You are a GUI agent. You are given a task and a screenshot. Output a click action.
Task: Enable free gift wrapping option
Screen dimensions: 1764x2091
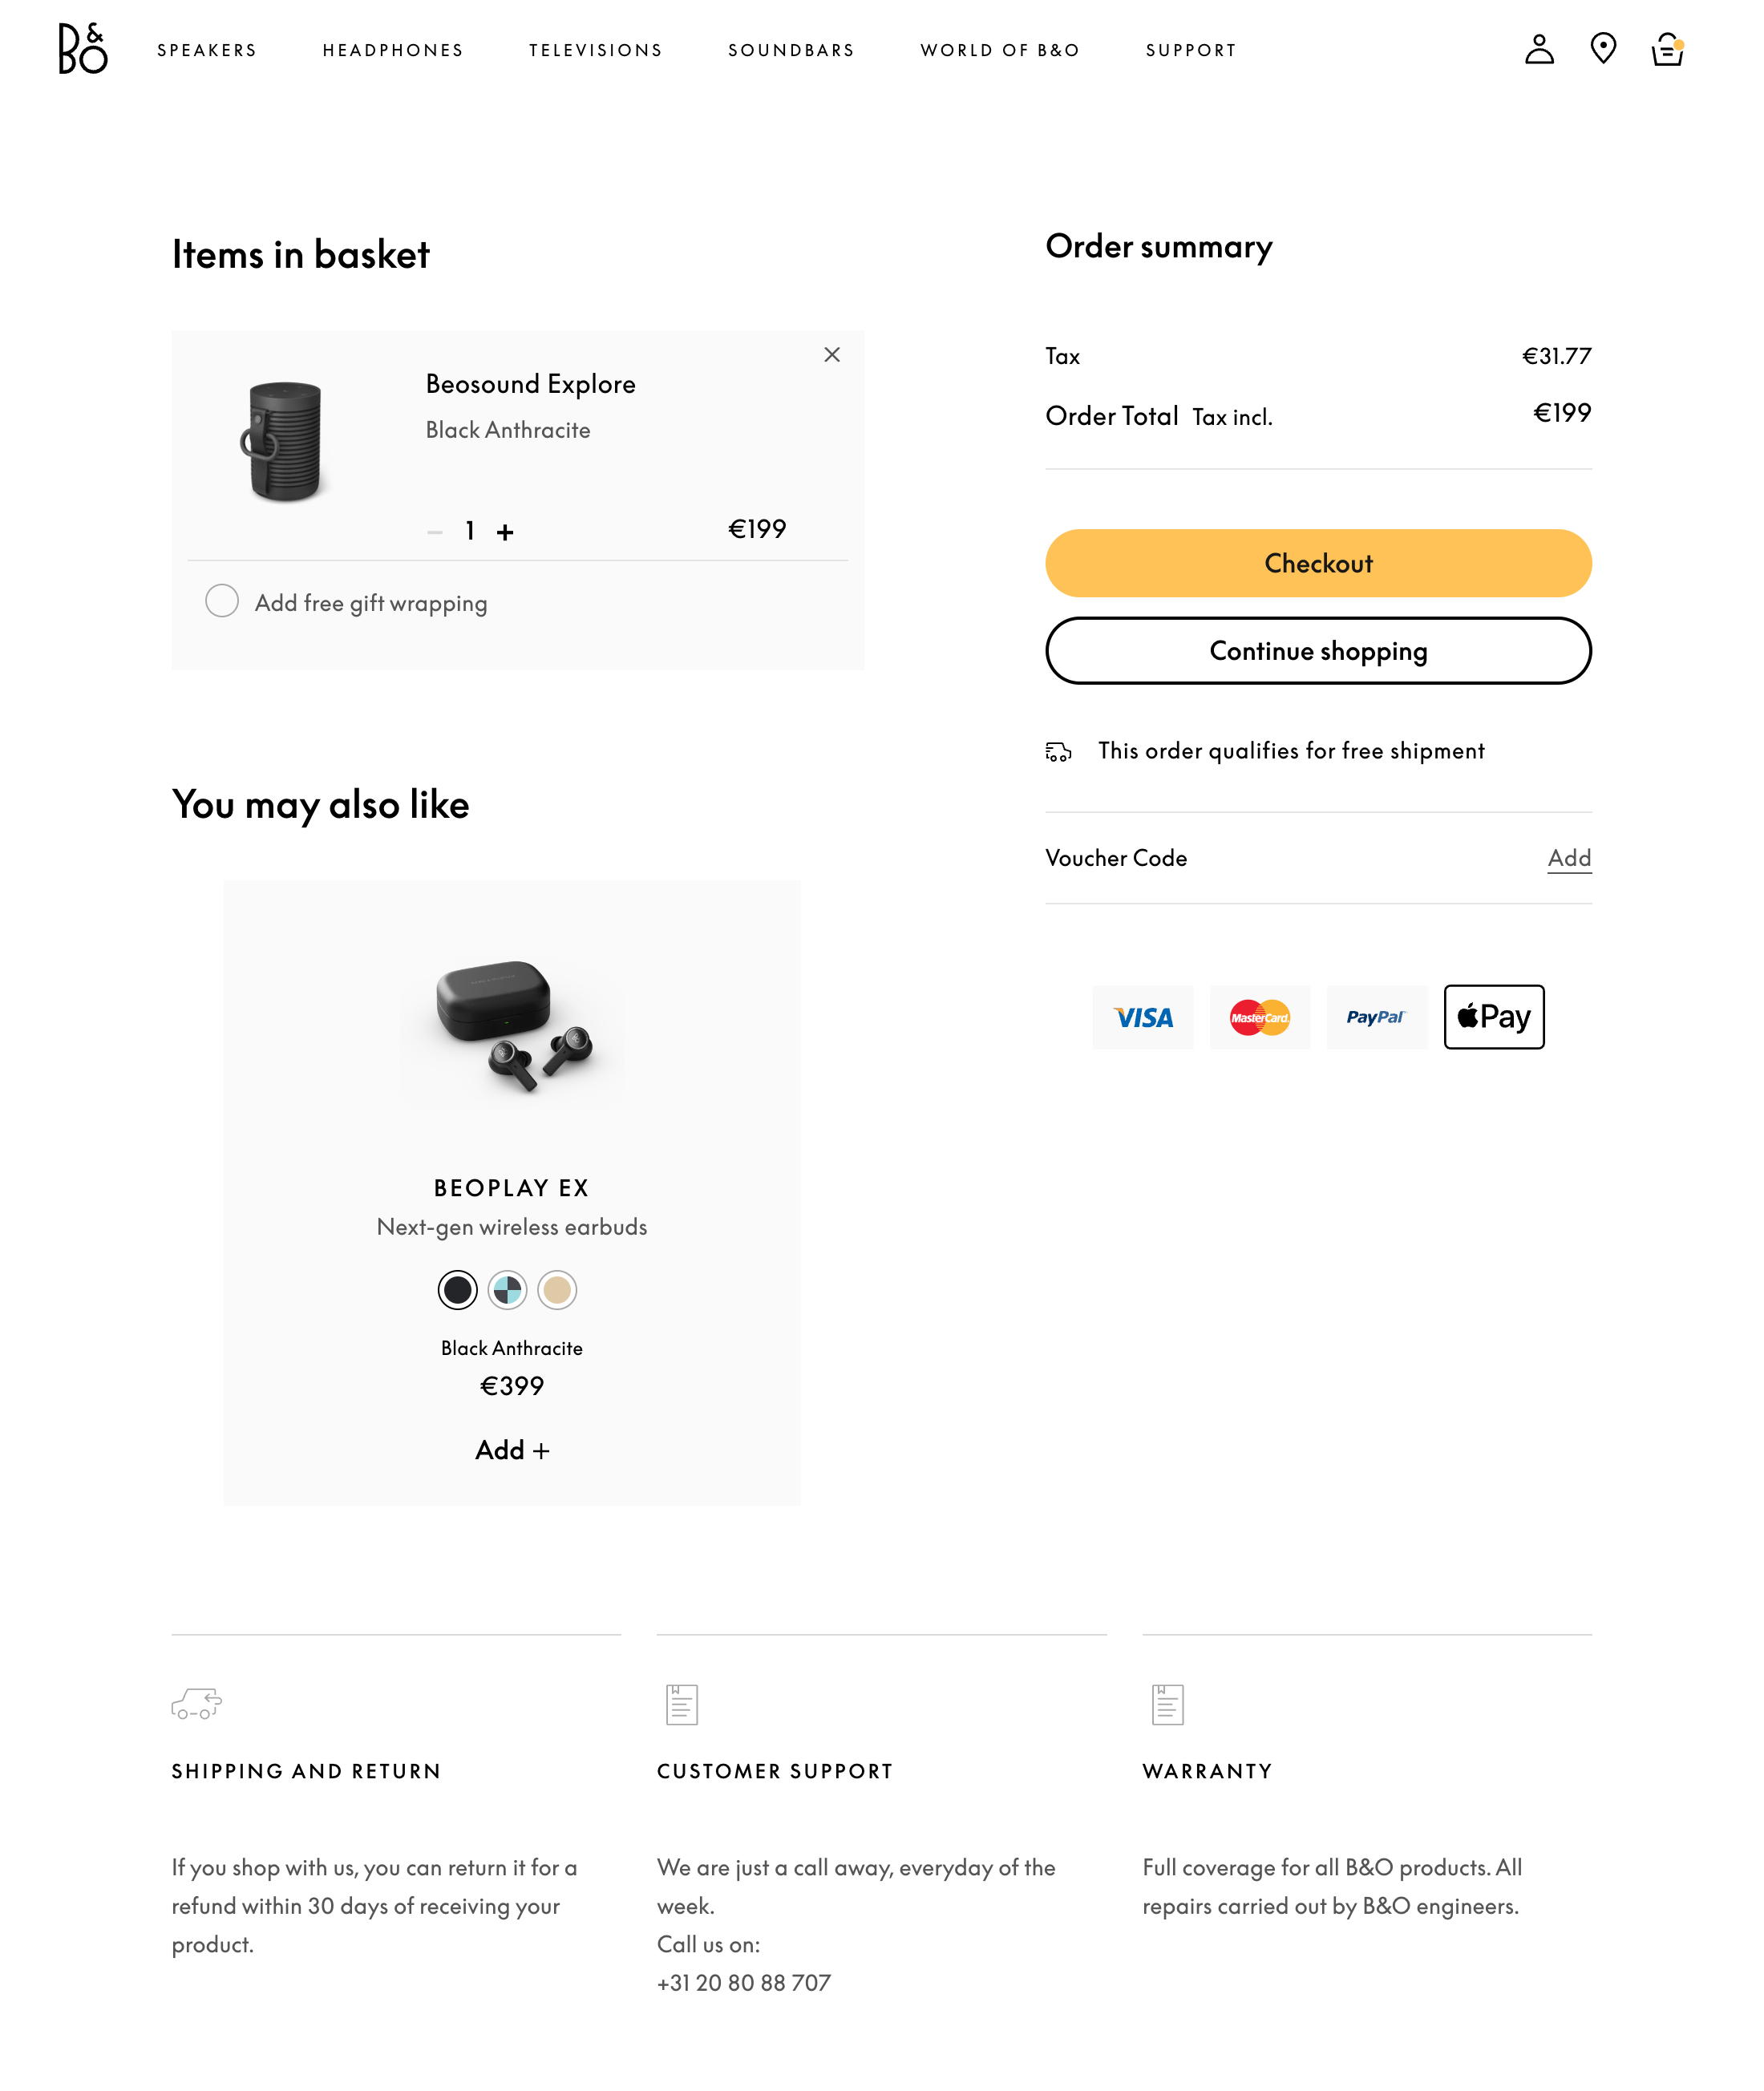point(222,601)
